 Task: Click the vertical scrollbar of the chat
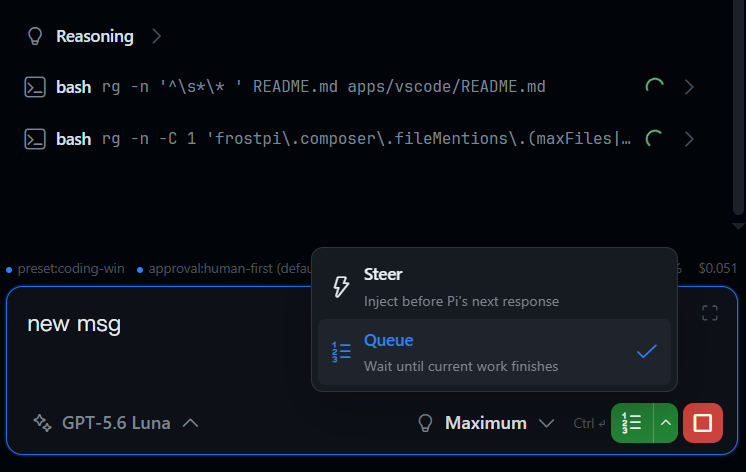click(x=738, y=107)
